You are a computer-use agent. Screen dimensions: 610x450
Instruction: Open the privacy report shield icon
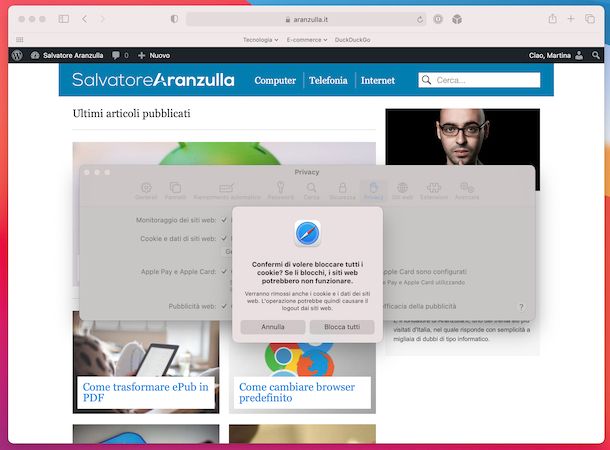pos(174,19)
